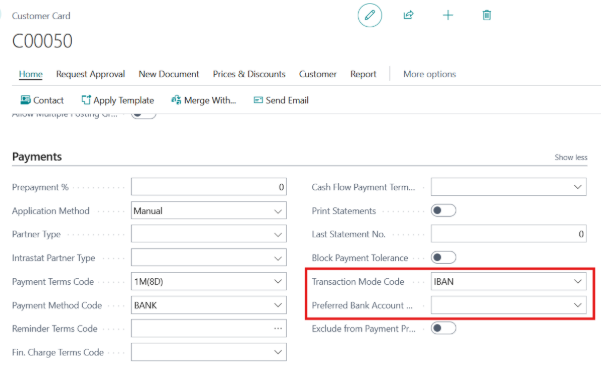Toggle the Block Payment Tolerance switch
The width and height of the screenshot is (601, 367).
pyautogui.click(x=443, y=257)
